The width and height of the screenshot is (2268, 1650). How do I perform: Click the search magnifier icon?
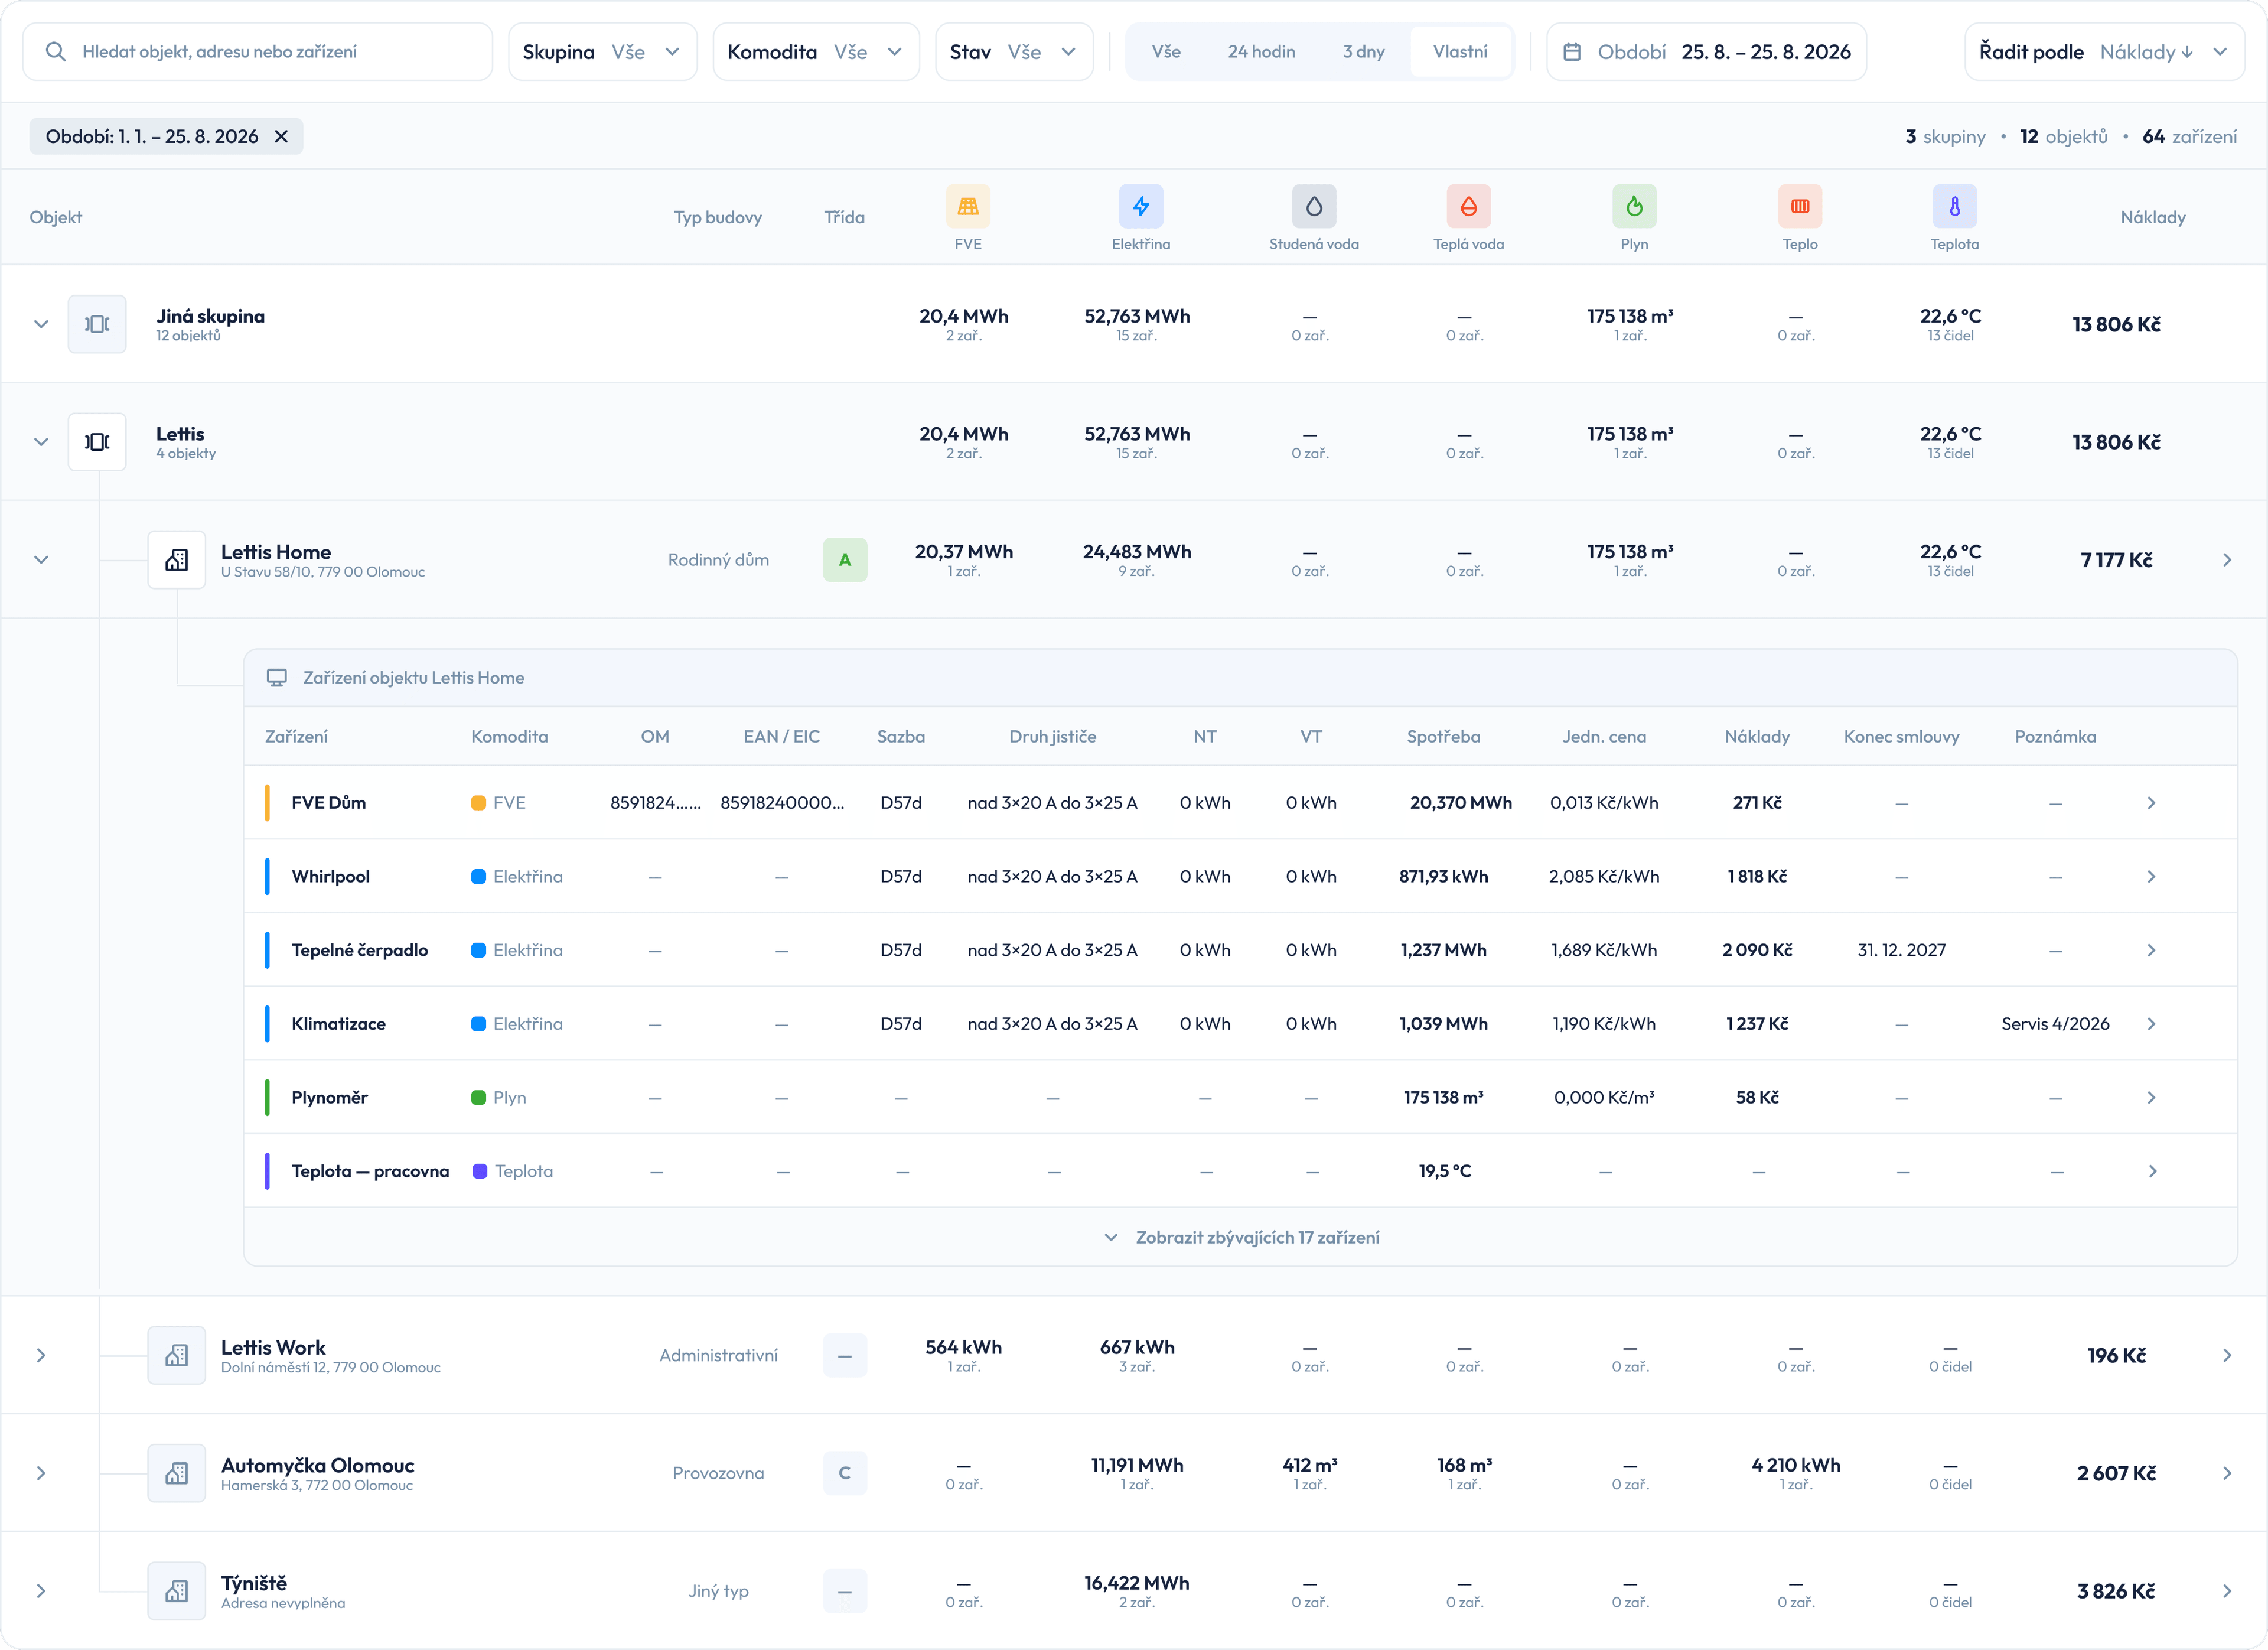[56, 52]
